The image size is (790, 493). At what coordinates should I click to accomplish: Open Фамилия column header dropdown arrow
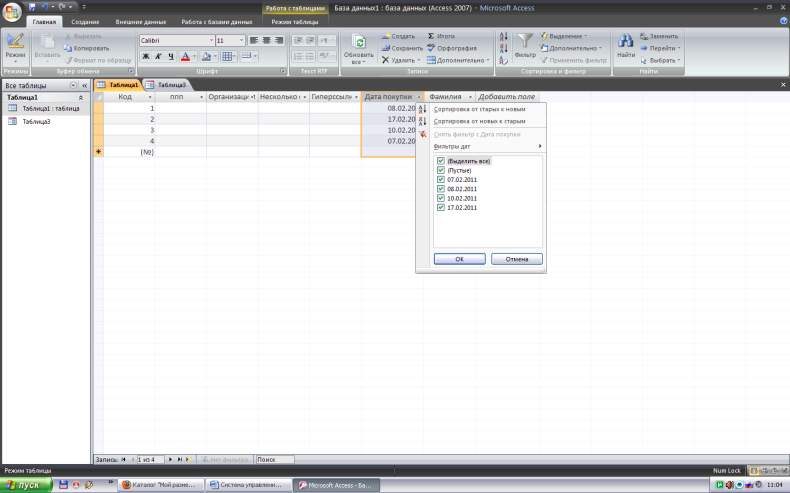[x=470, y=97]
